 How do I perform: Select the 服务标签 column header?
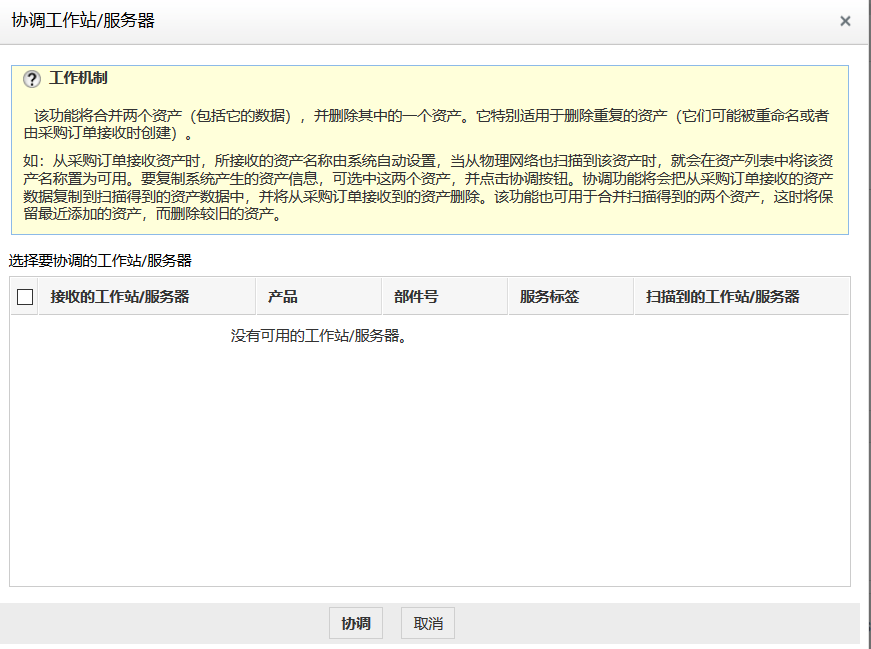pyautogui.click(x=549, y=297)
